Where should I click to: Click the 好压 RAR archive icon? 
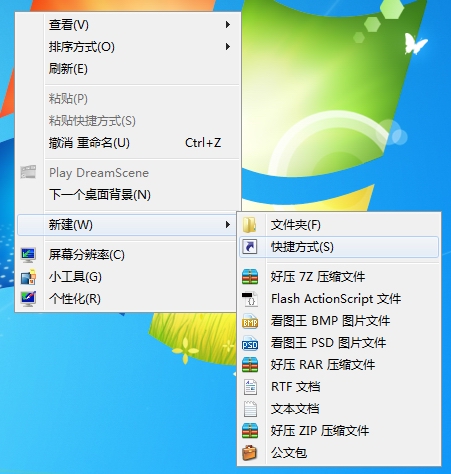pos(250,365)
